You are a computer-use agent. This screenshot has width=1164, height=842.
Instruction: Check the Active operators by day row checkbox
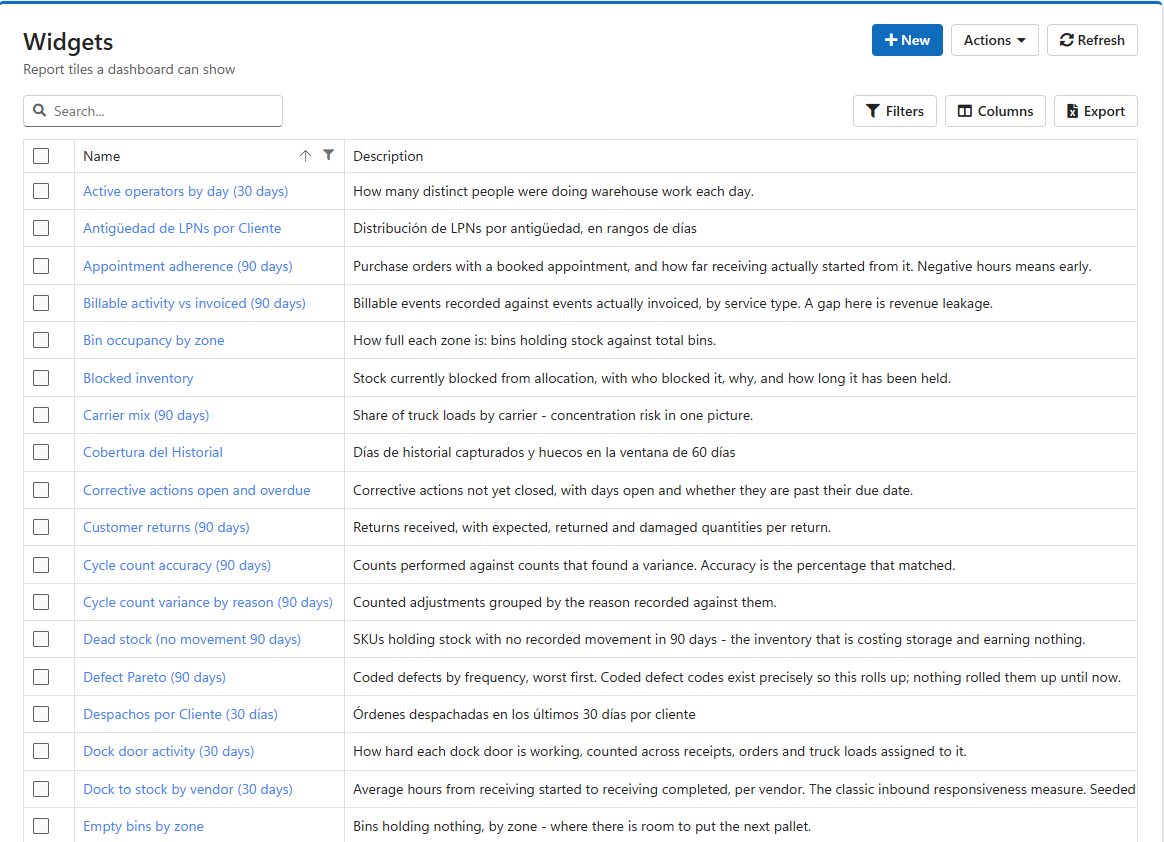(41, 191)
